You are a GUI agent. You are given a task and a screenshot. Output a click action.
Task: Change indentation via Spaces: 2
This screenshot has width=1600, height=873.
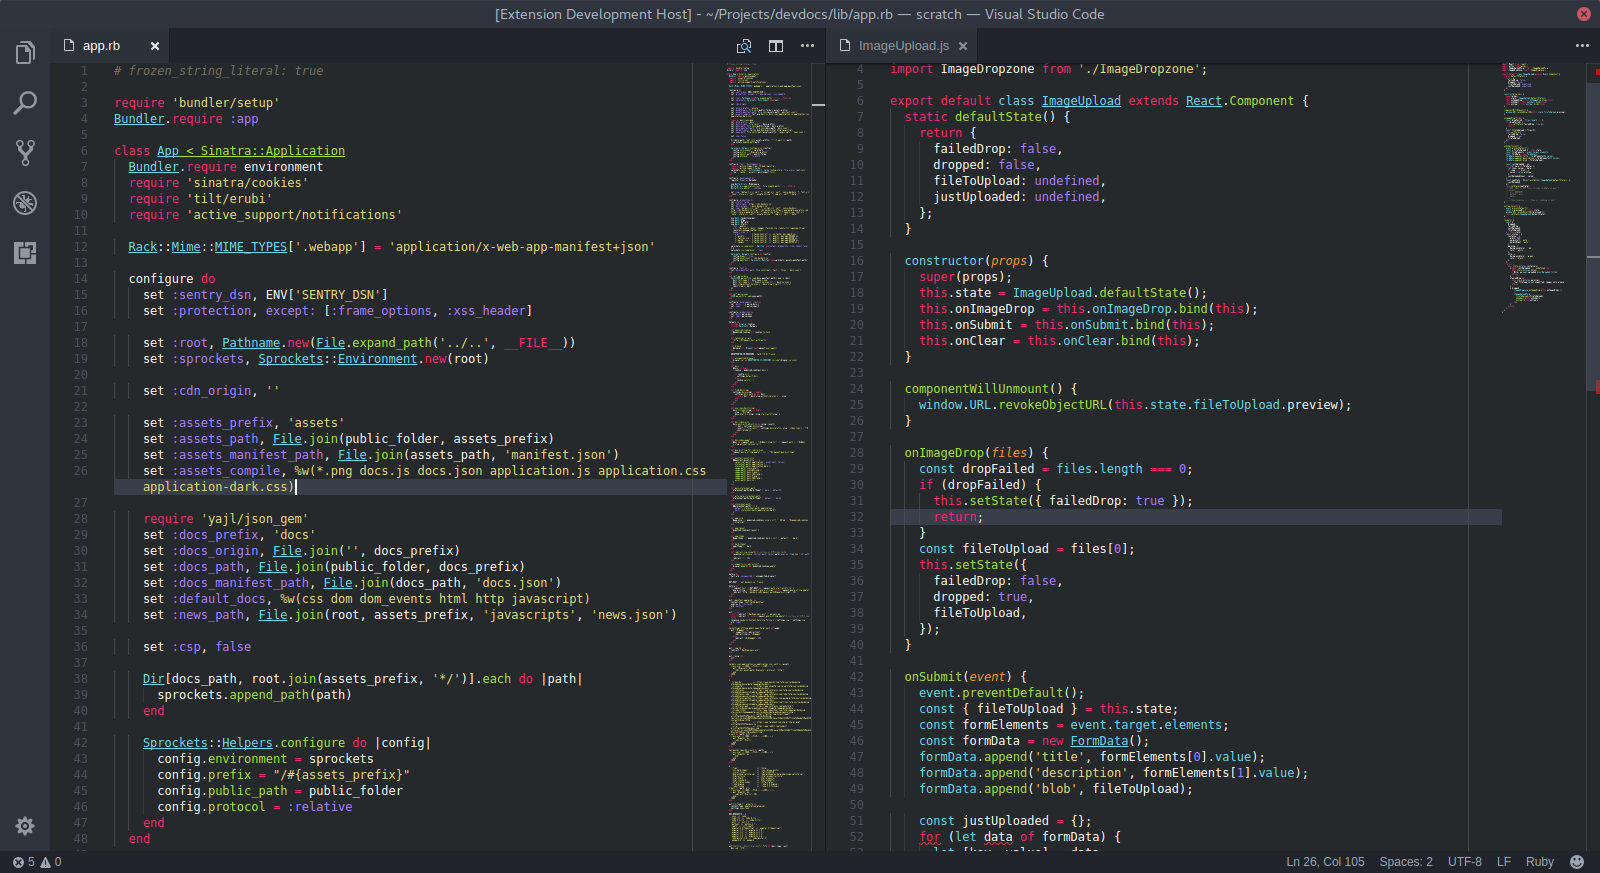pos(1406,862)
